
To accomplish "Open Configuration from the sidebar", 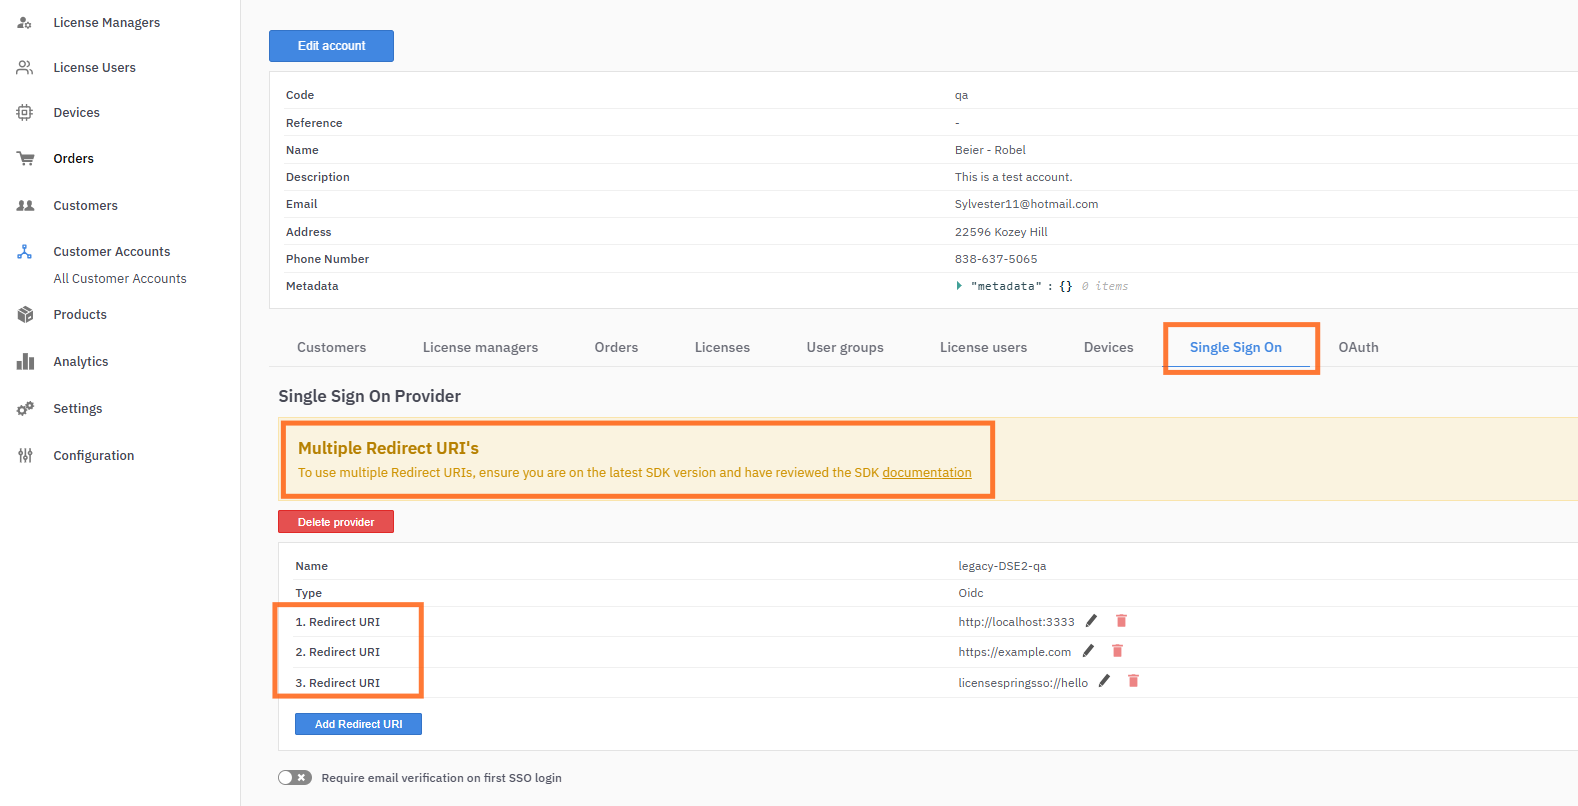I will (93, 456).
